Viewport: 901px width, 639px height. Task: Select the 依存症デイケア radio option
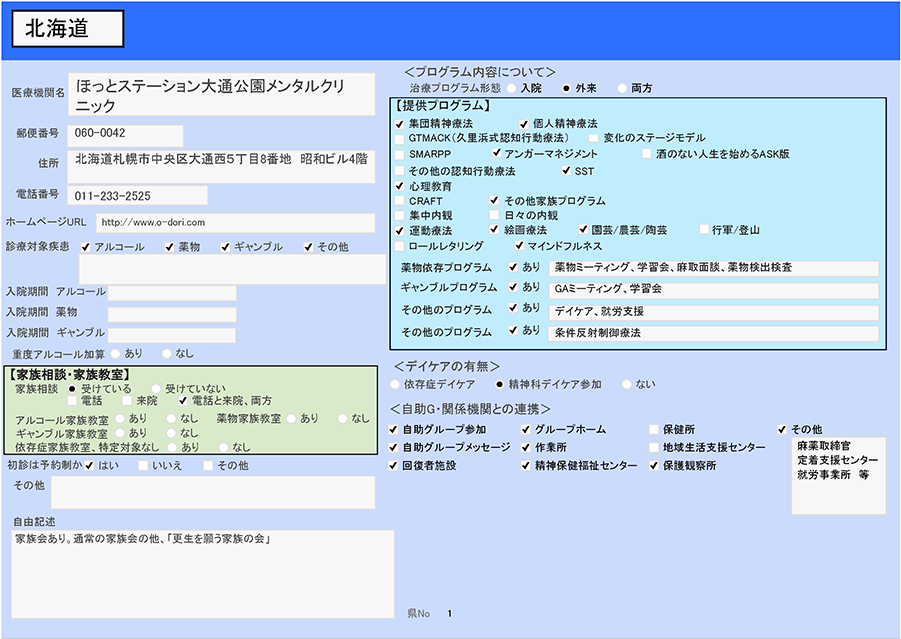[x=395, y=384]
